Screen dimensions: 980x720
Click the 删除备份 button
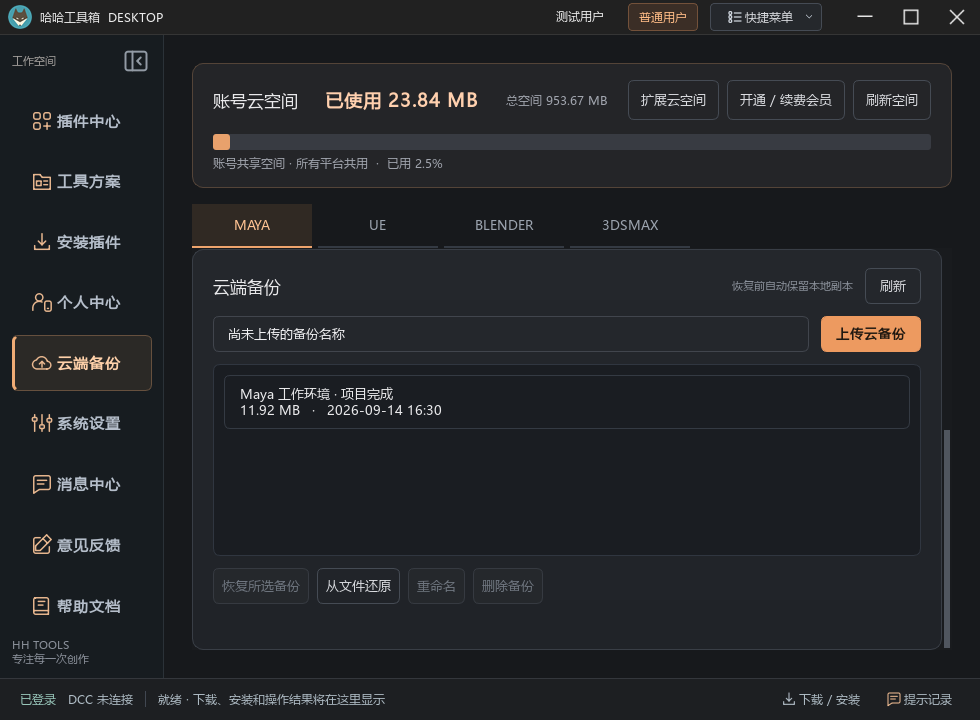click(508, 586)
